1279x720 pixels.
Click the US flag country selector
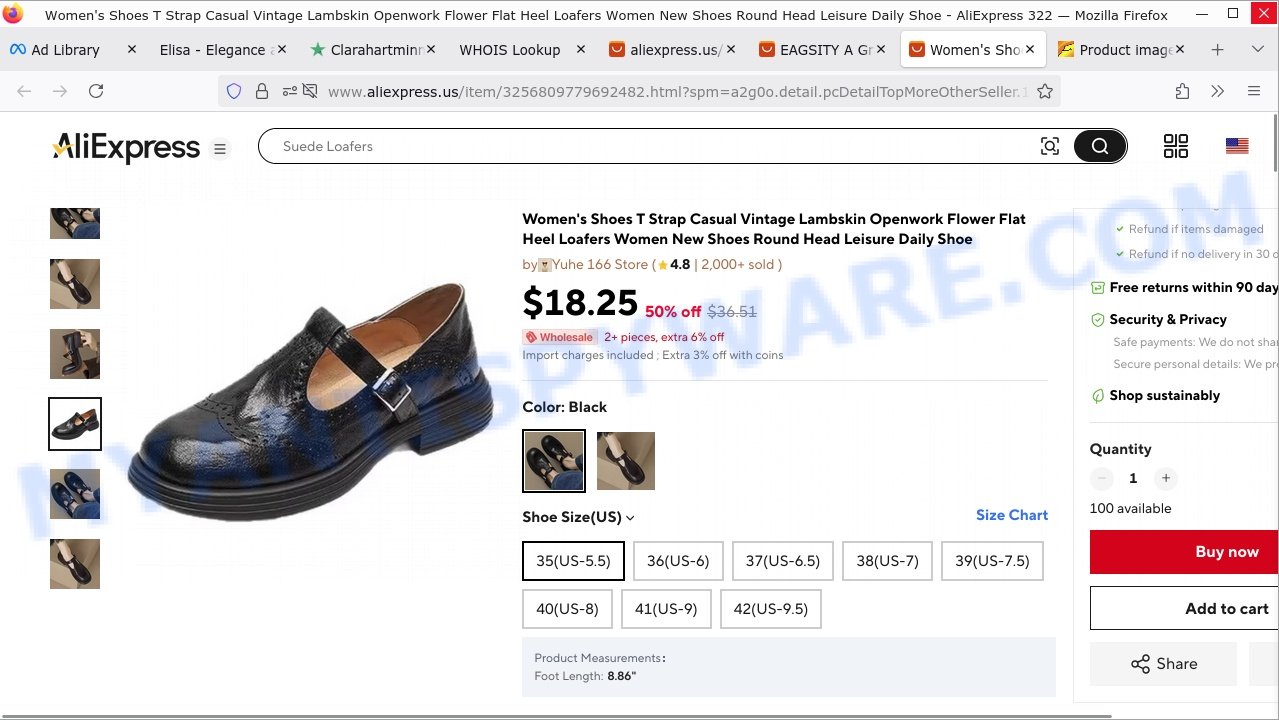pyautogui.click(x=1237, y=146)
